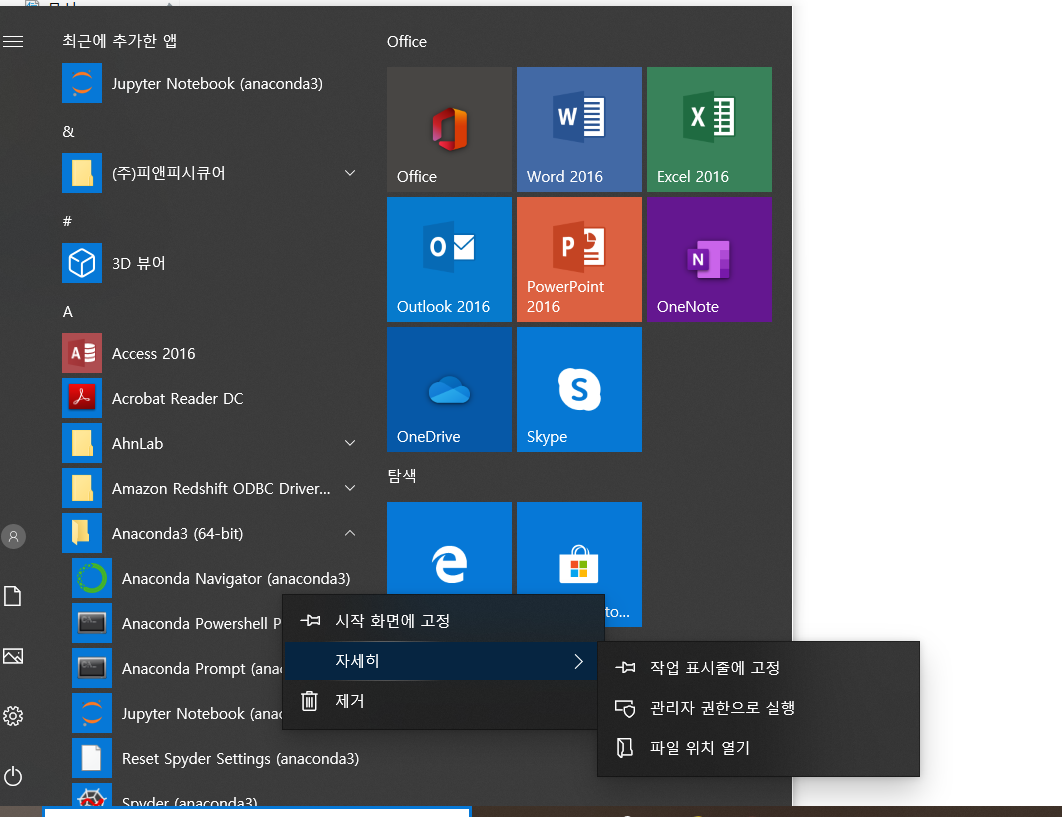The width and height of the screenshot is (1062, 817).
Task: Launch Jupyter Notebook in recently added
Action: point(210,83)
